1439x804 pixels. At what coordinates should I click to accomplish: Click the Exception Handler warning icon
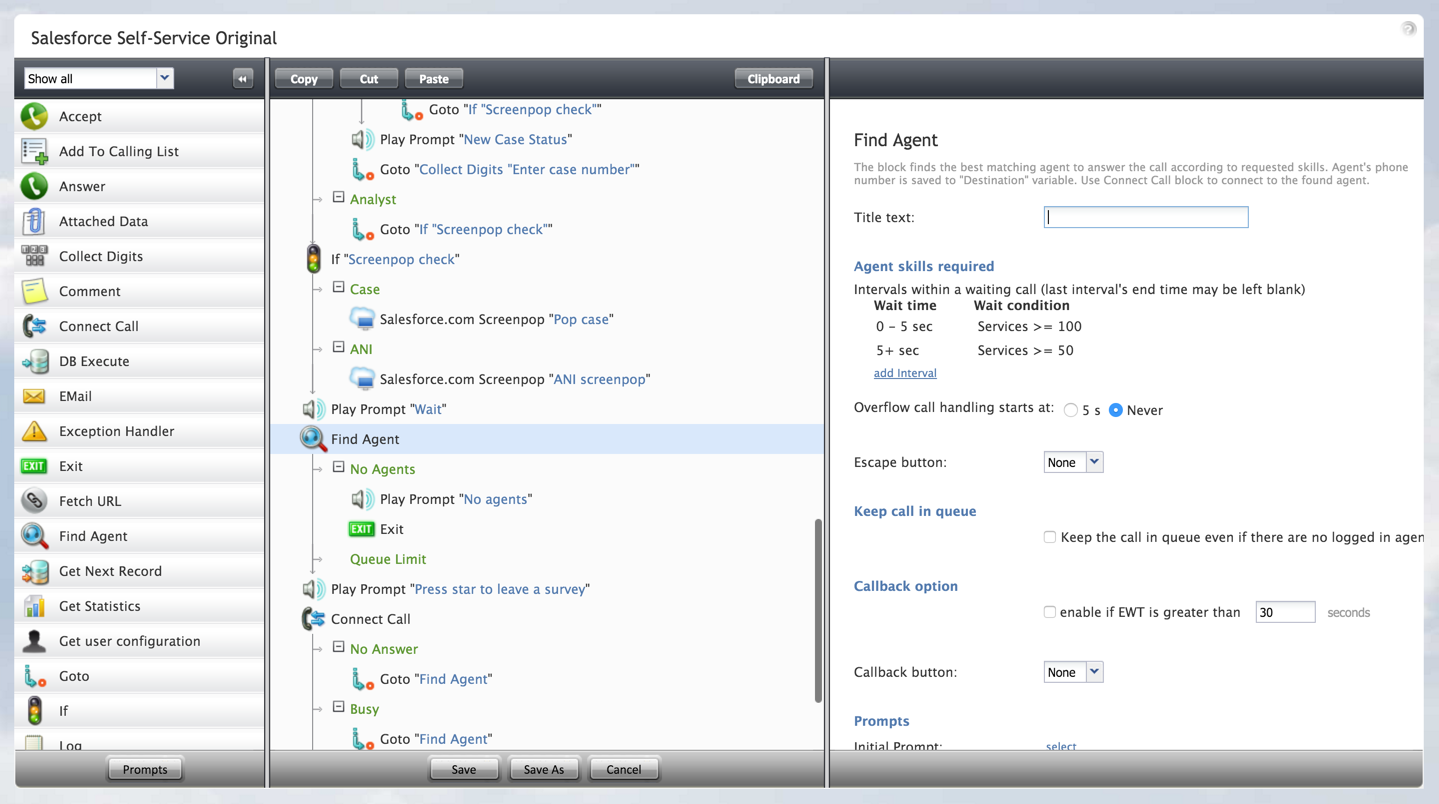[x=34, y=431]
